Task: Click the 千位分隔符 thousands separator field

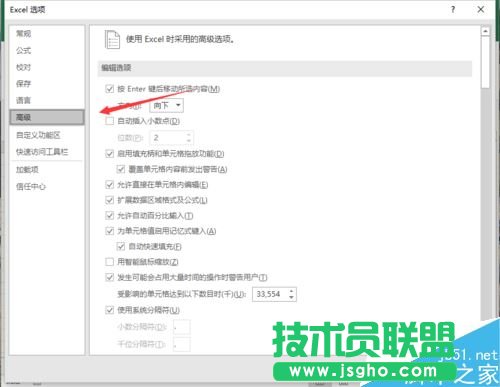Action: (x=182, y=344)
